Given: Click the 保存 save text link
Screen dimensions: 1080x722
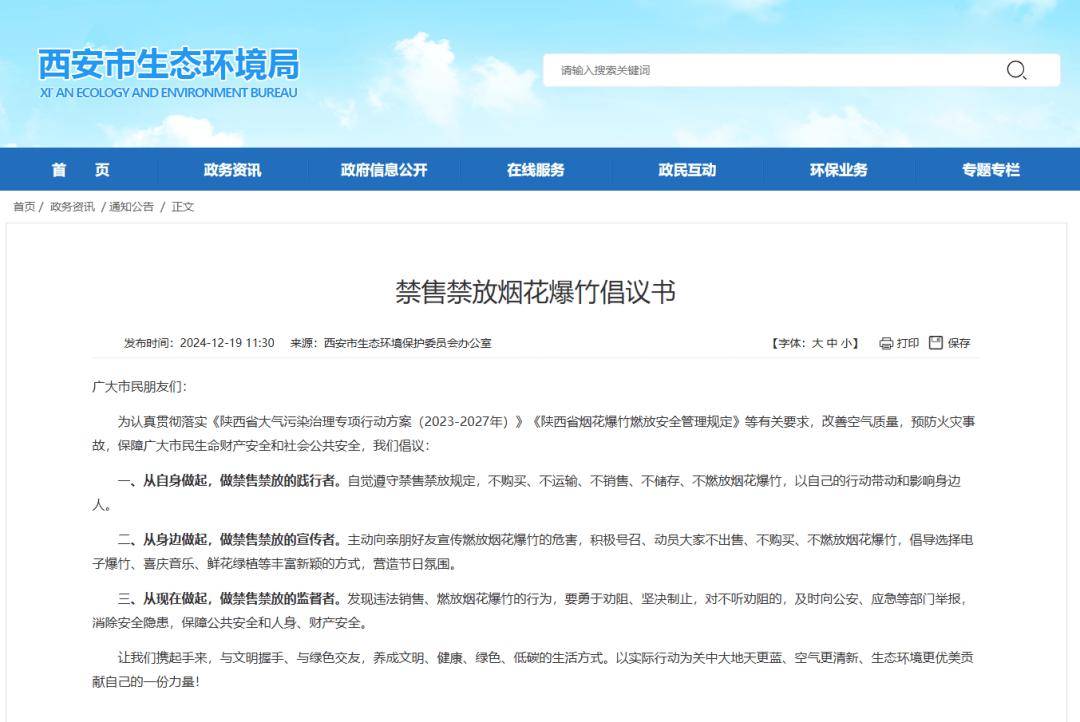Looking at the screenshot, I should coord(959,343).
